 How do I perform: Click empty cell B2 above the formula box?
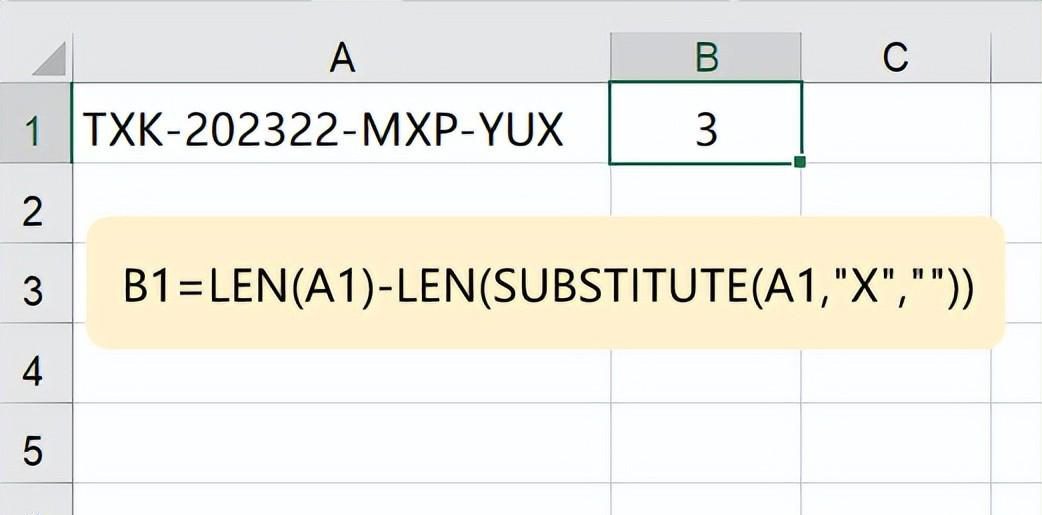705,190
